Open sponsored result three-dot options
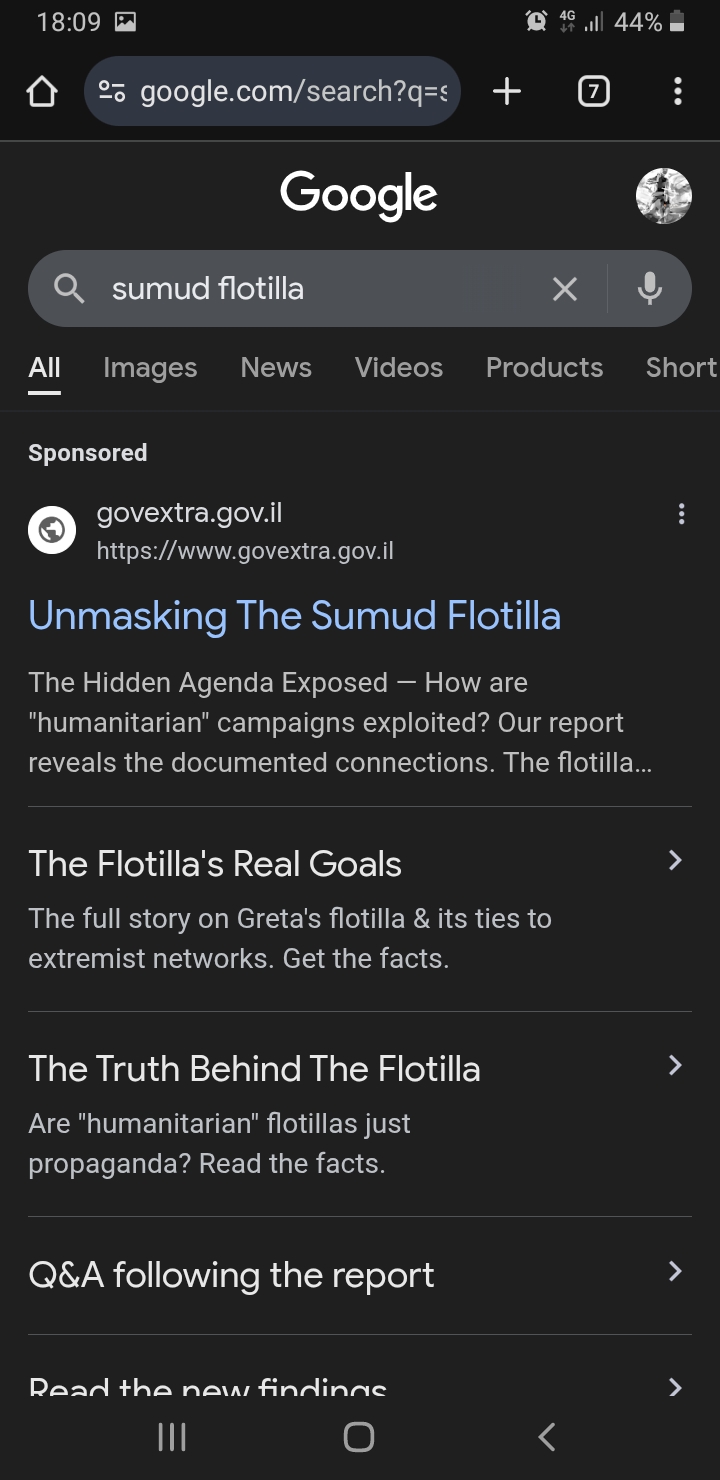Image resolution: width=720 pixels, height=1480 pixels. tap(681, 514)
